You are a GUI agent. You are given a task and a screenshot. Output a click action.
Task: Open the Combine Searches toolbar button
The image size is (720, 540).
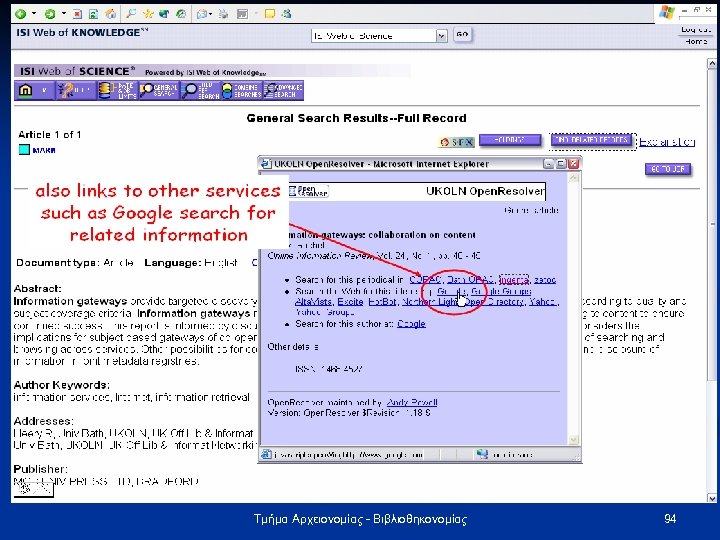click(x=242, y=90)
